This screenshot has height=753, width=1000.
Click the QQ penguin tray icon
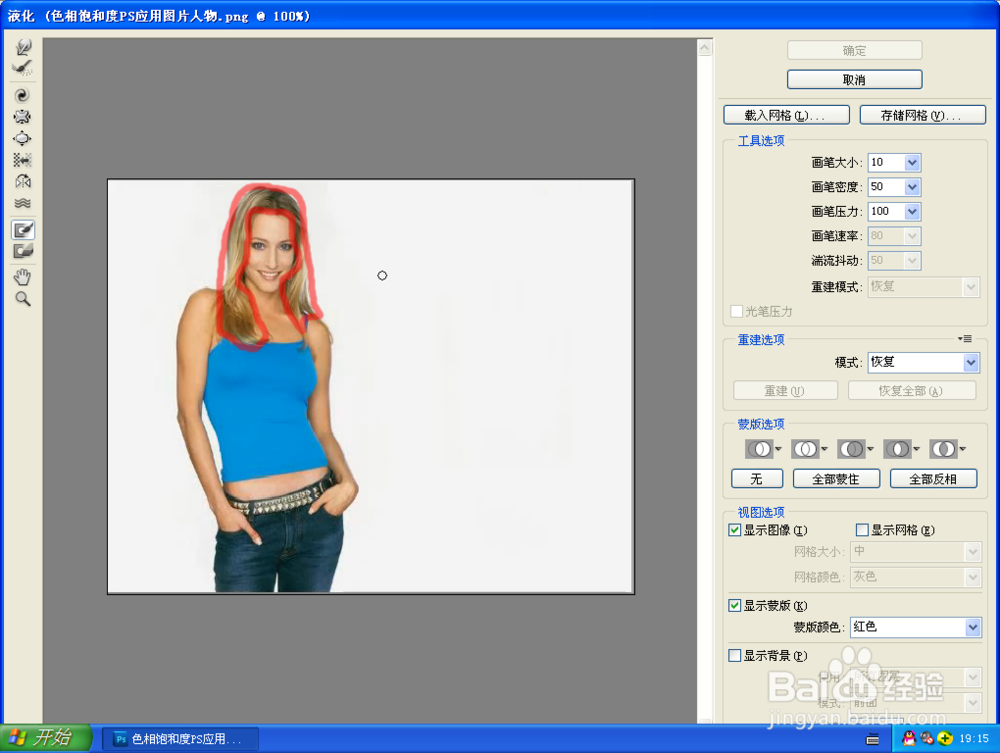click(909, 738)
